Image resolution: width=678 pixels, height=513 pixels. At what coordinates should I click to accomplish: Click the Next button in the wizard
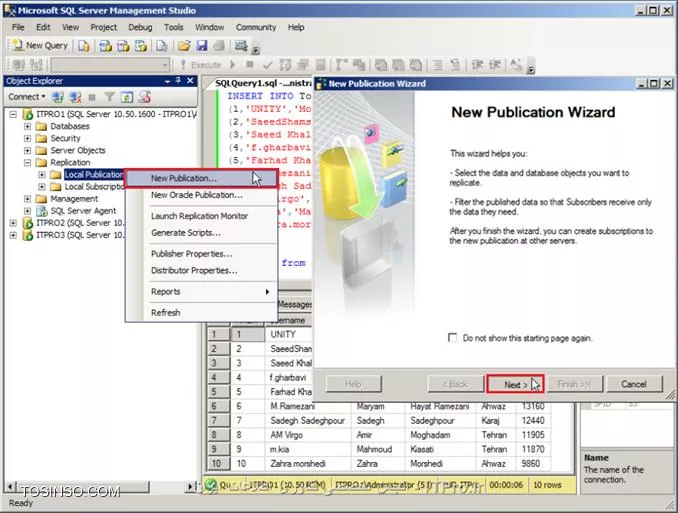515,384
